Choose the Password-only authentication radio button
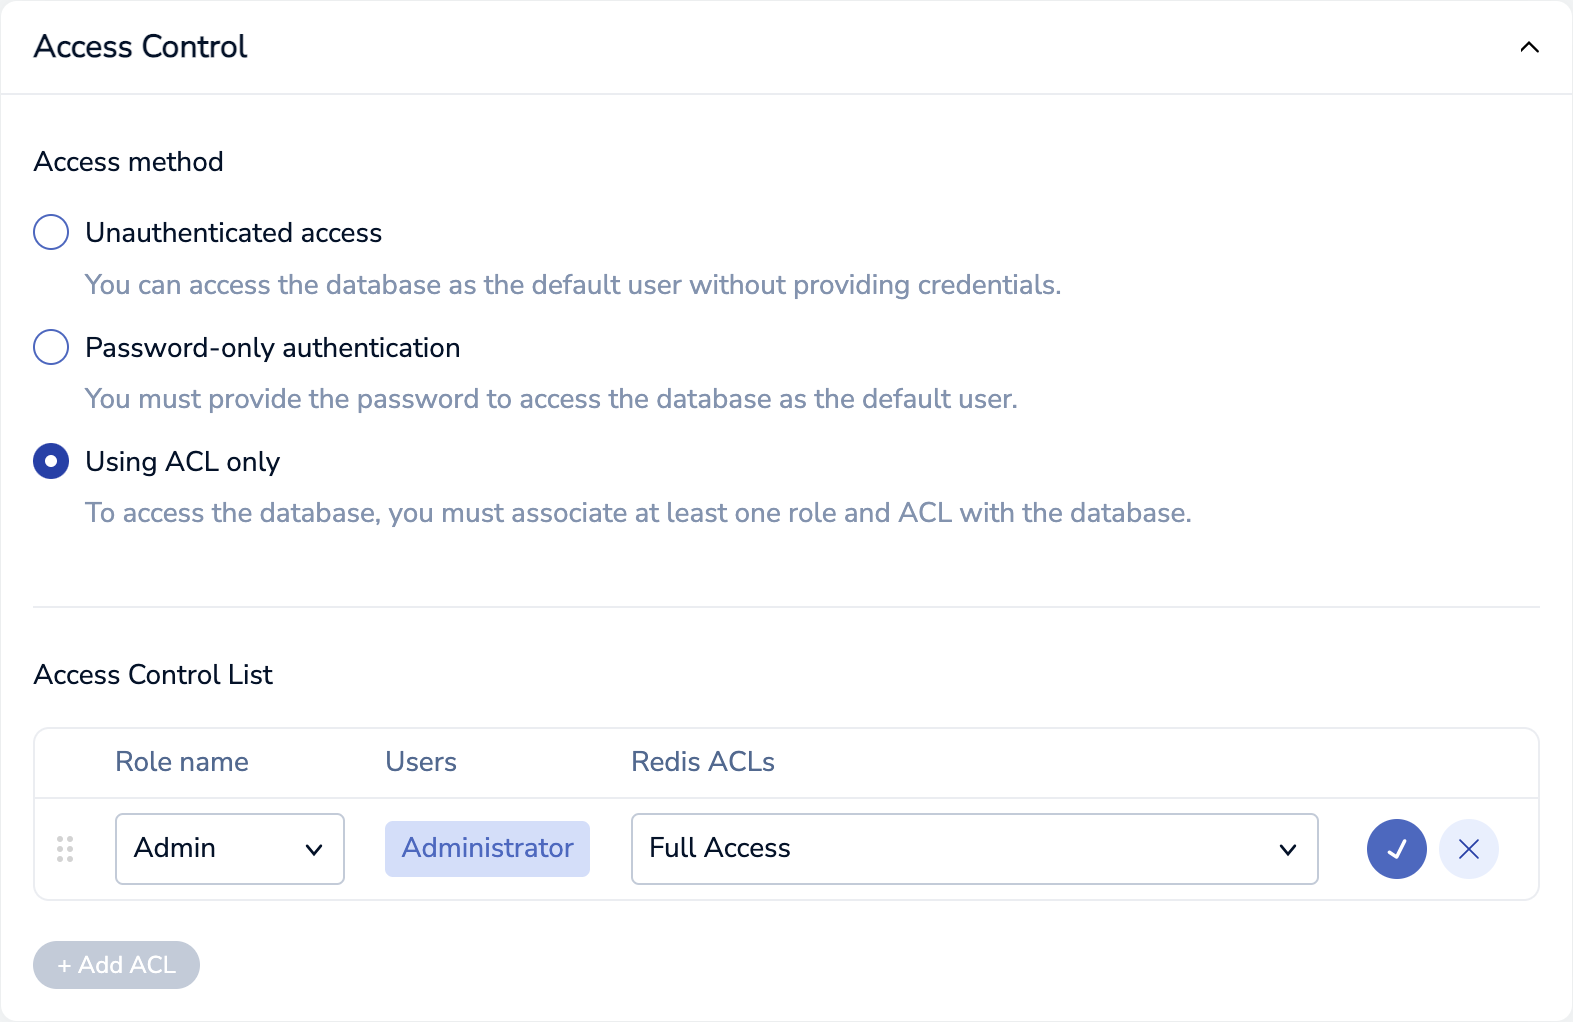Viewport: 1573px width, 1022px height. click(51, 347)
